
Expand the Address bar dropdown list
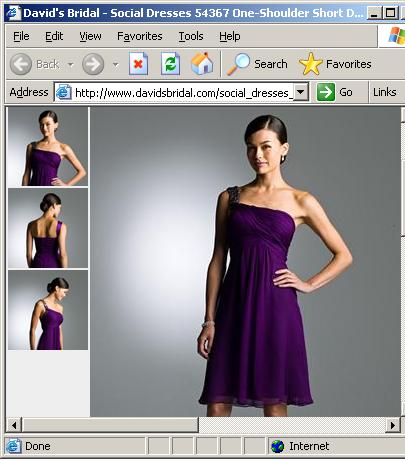301,92
